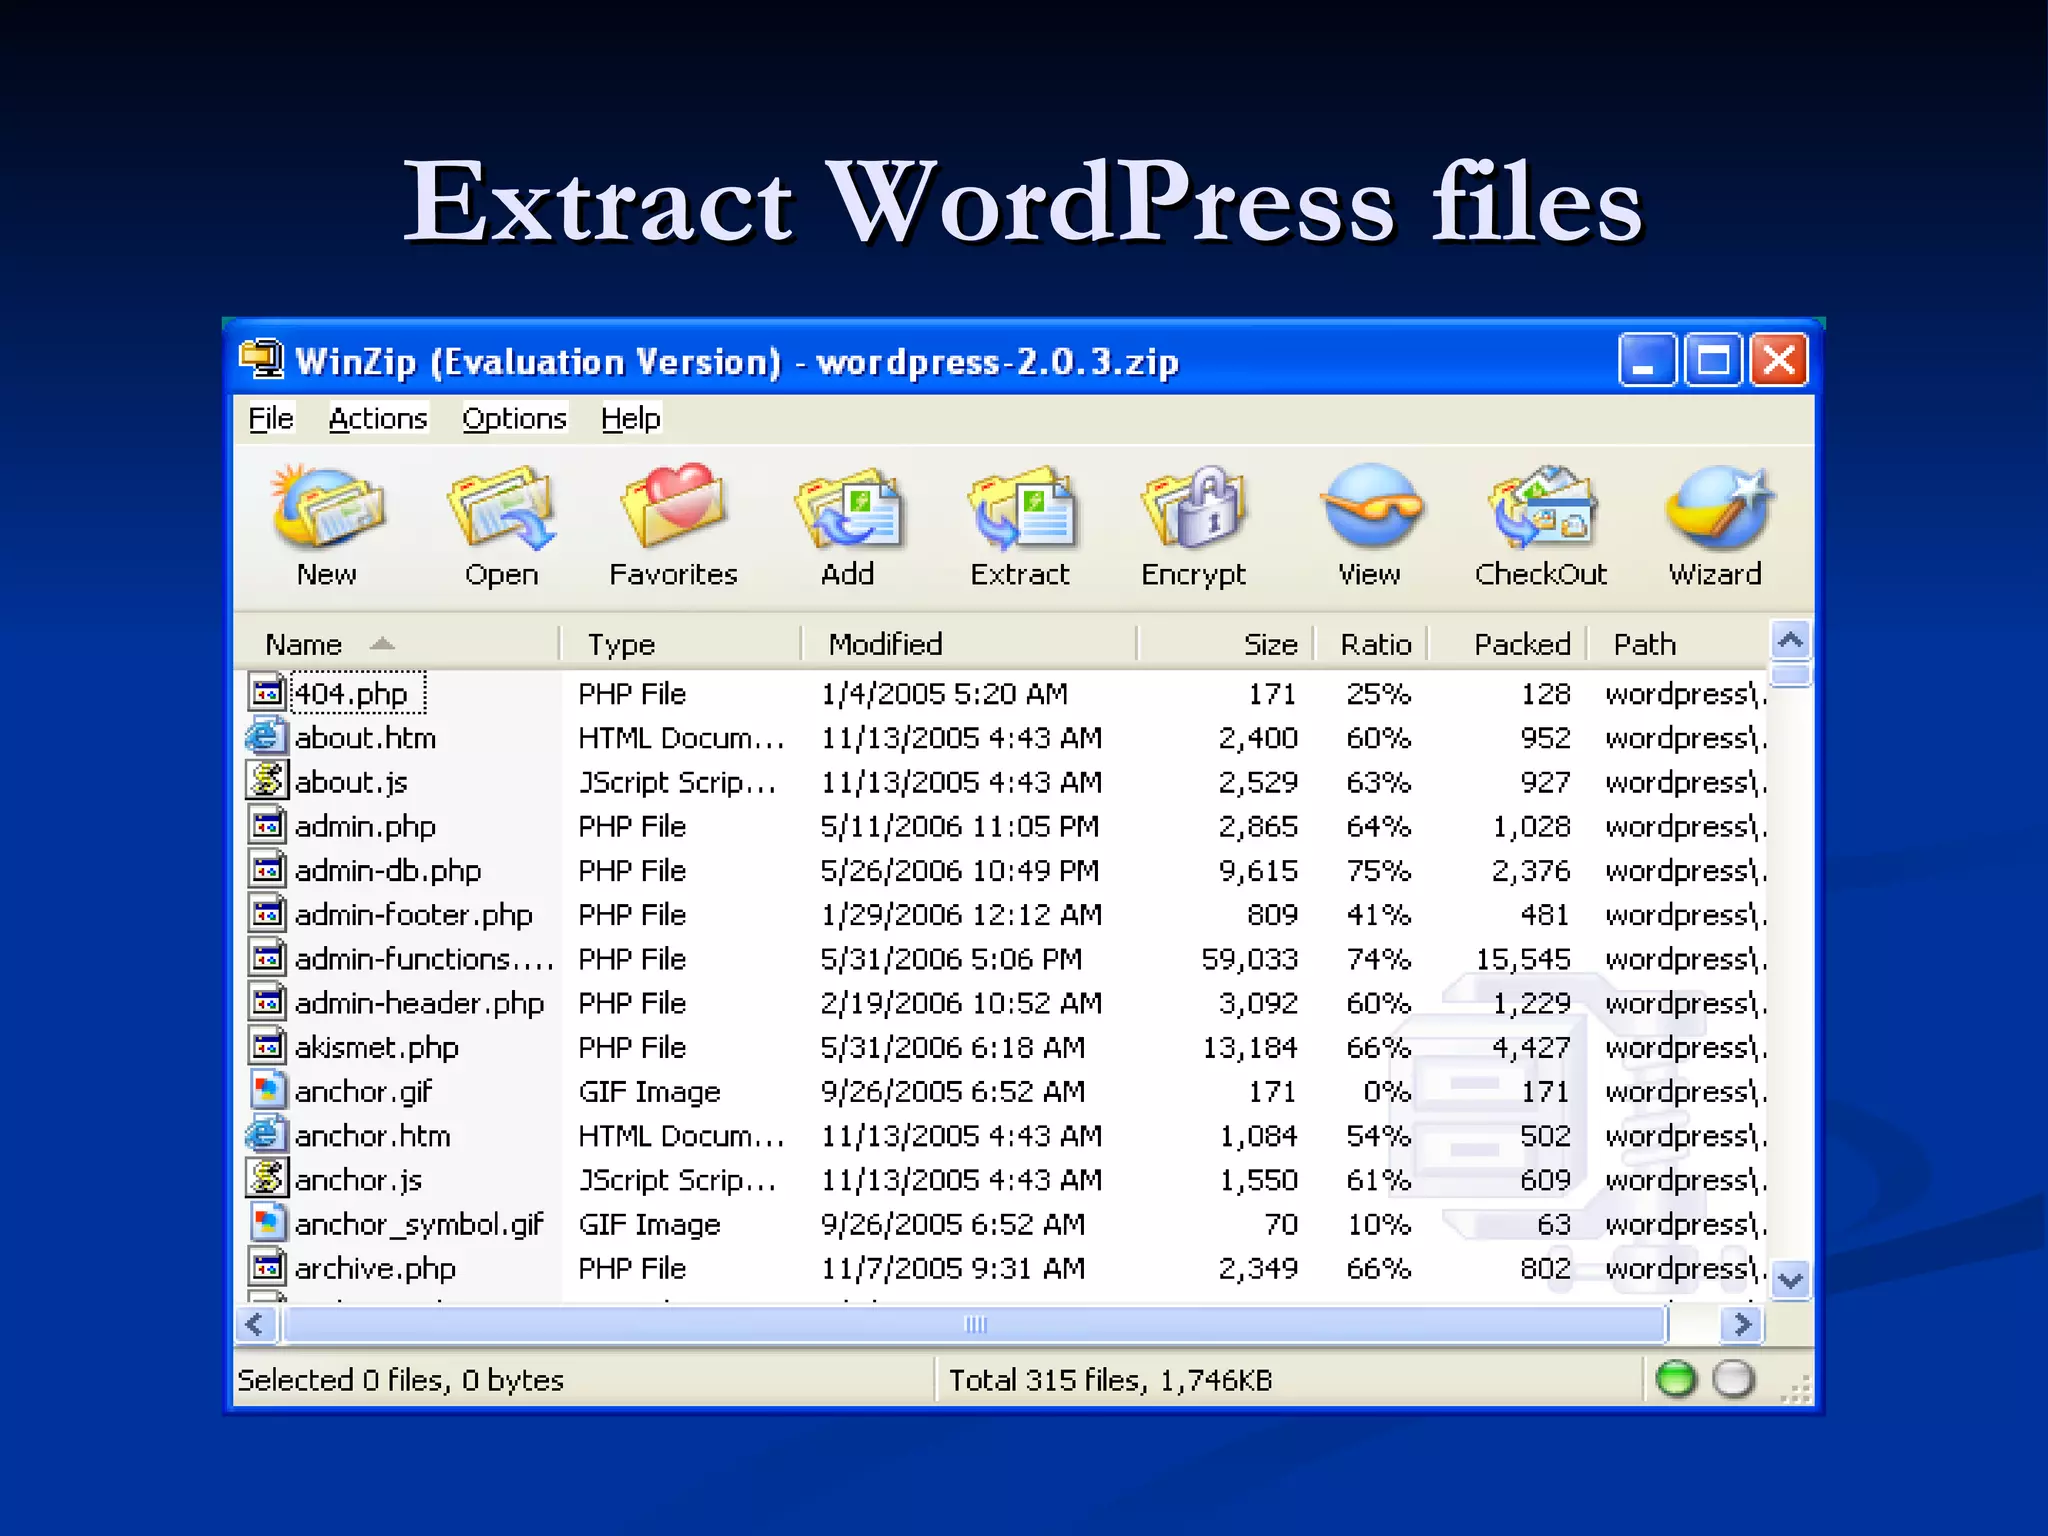The height and width of the screenshot is (1536, 2048).
Task: Select the about.js file name
Action: tap(351, 781)
